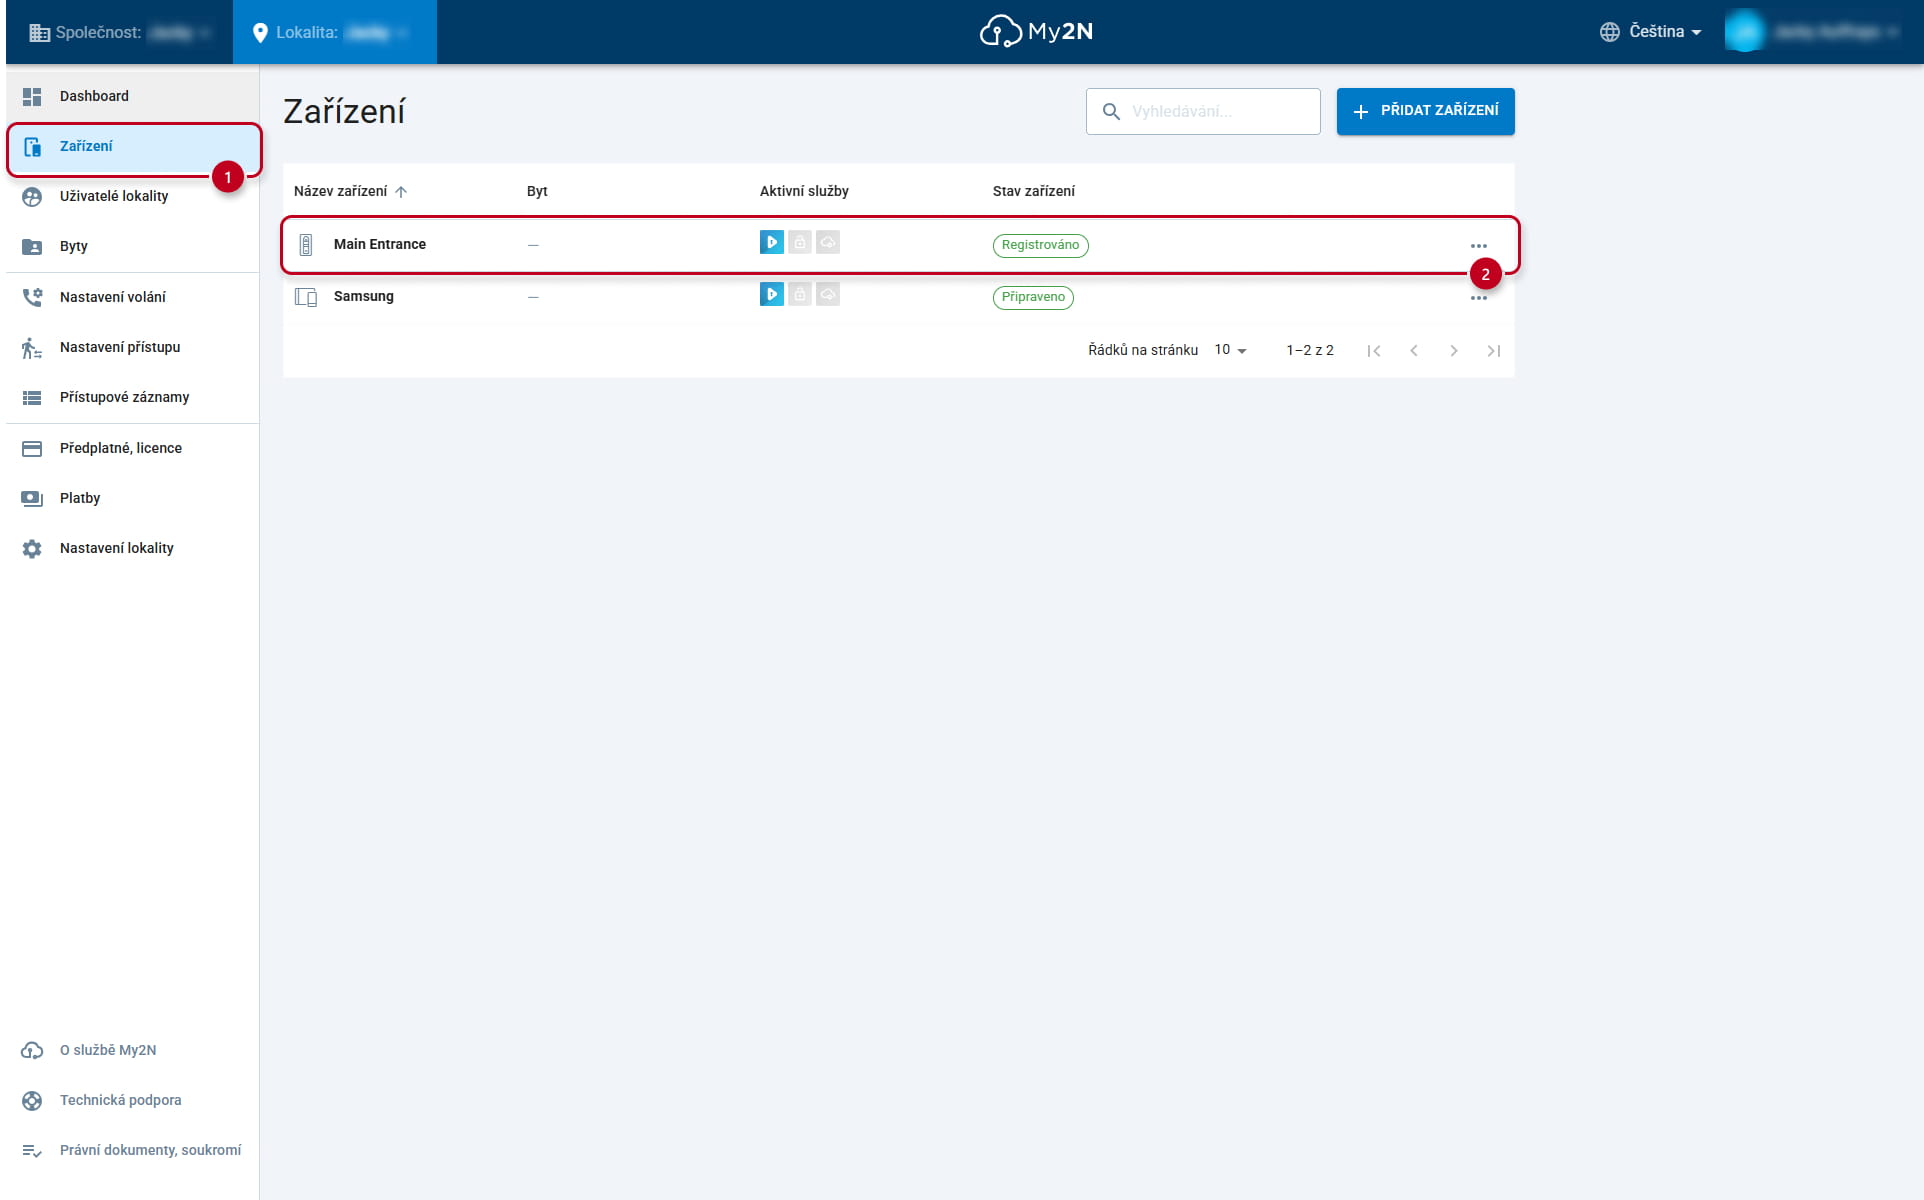Click the PŘIDAT ZAŘÍZENÍ button
The height and width of the screenshot is (1200, 1924).
(1426, 111)
